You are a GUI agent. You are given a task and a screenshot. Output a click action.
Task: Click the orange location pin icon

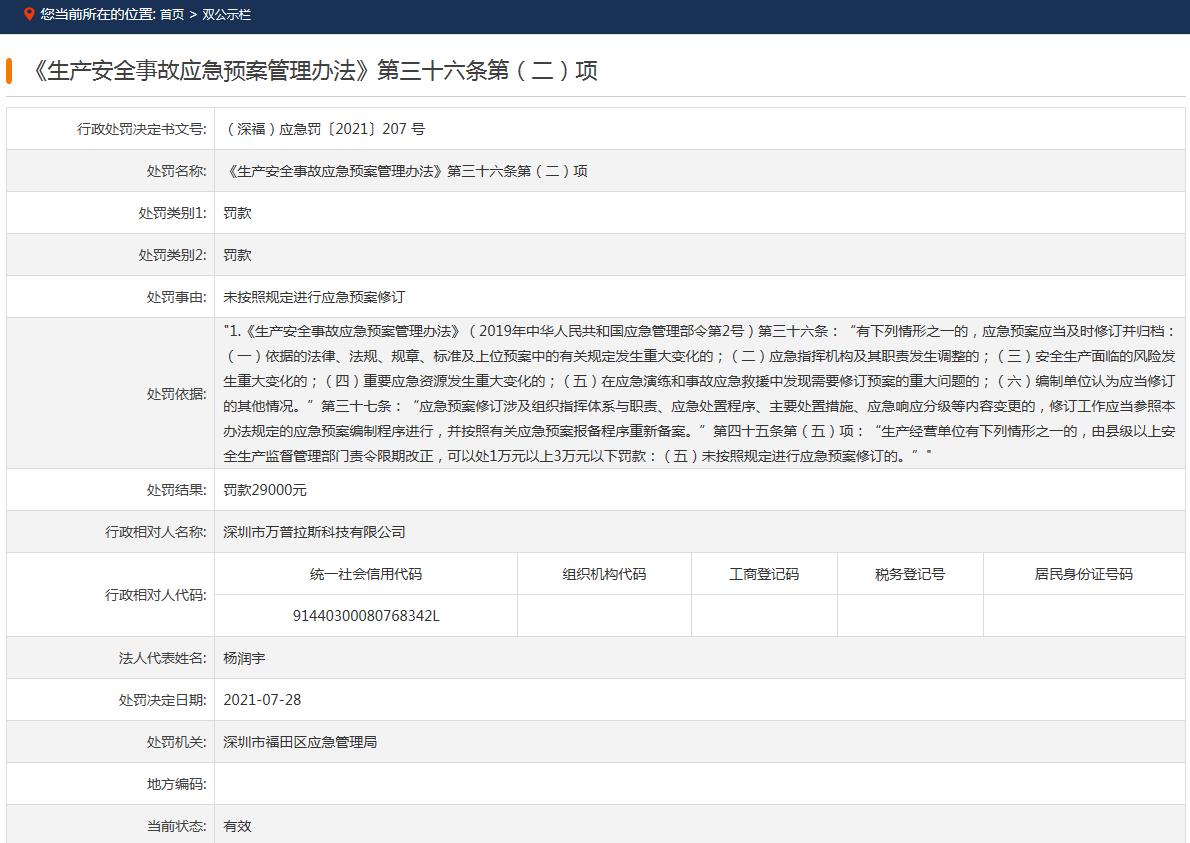(29, 14)
